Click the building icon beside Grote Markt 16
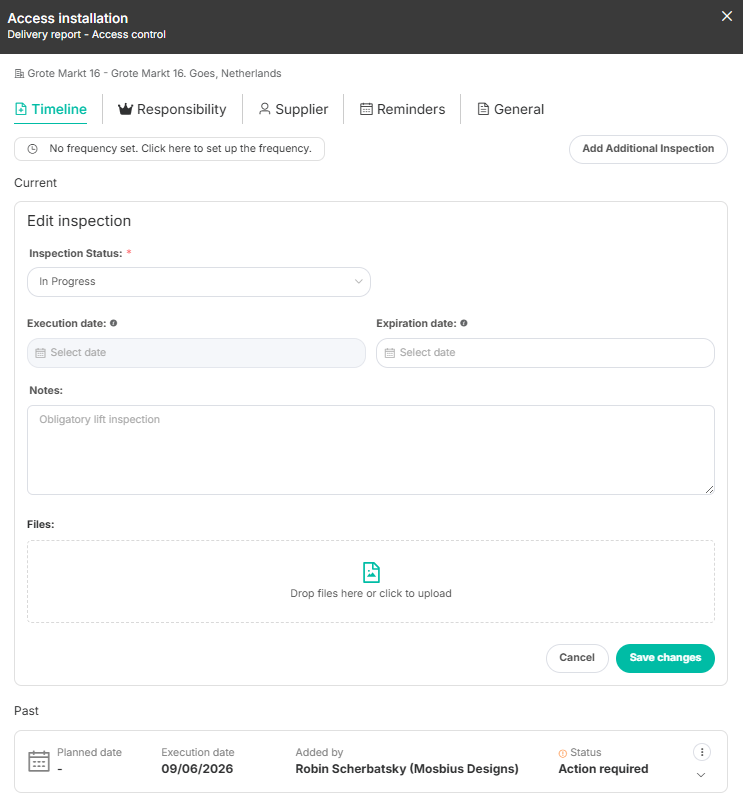 click(19, 74)
